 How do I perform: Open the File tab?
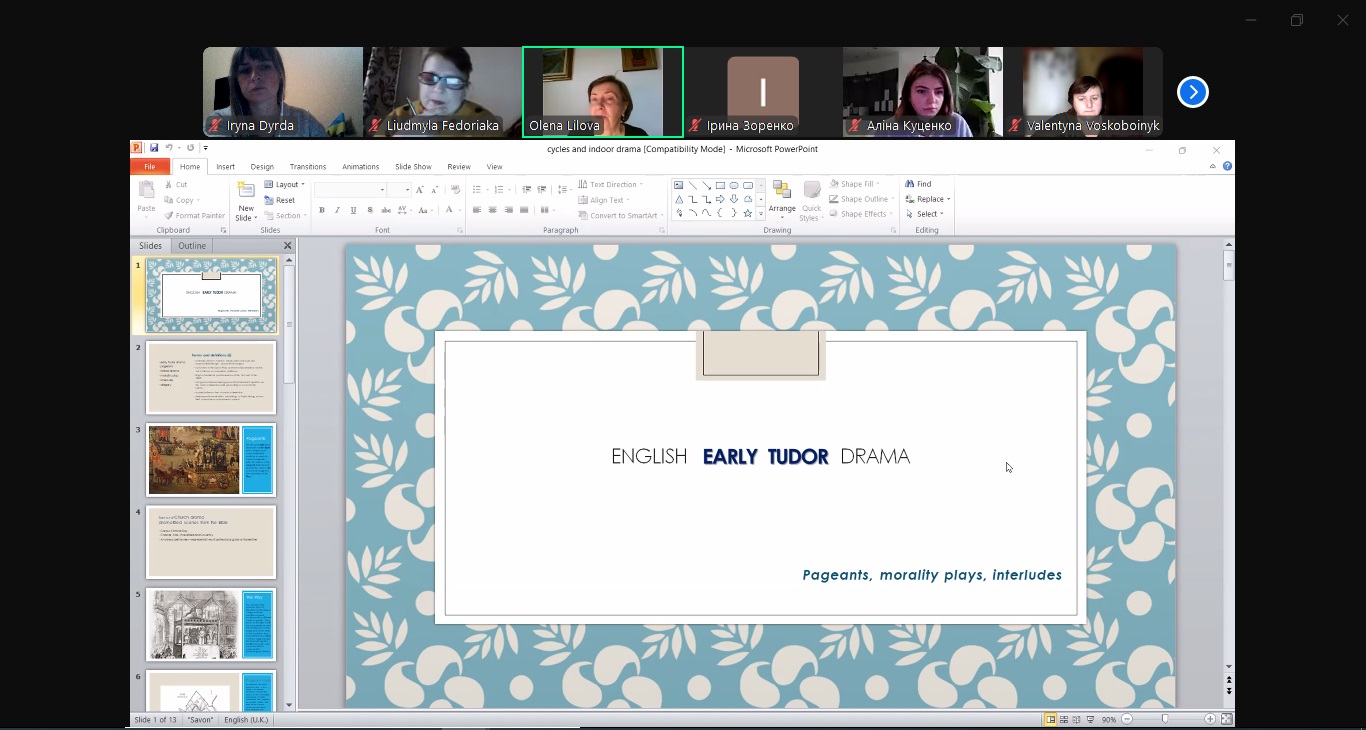coord(150,167)
